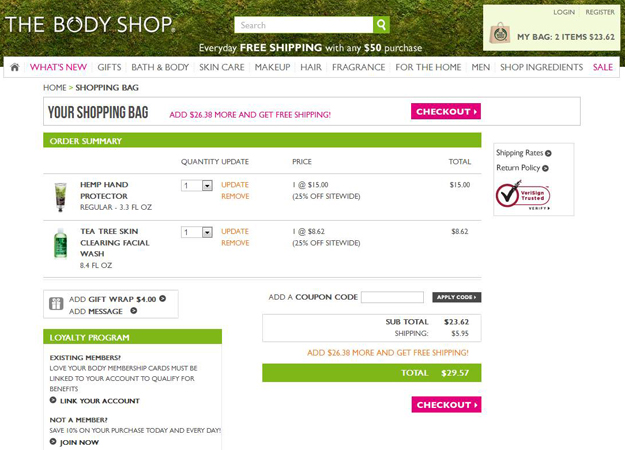Click arrow icon beside Join Now
Image resolution: width=625 pixels, height=450 pixels.
[x=53, y=441]
